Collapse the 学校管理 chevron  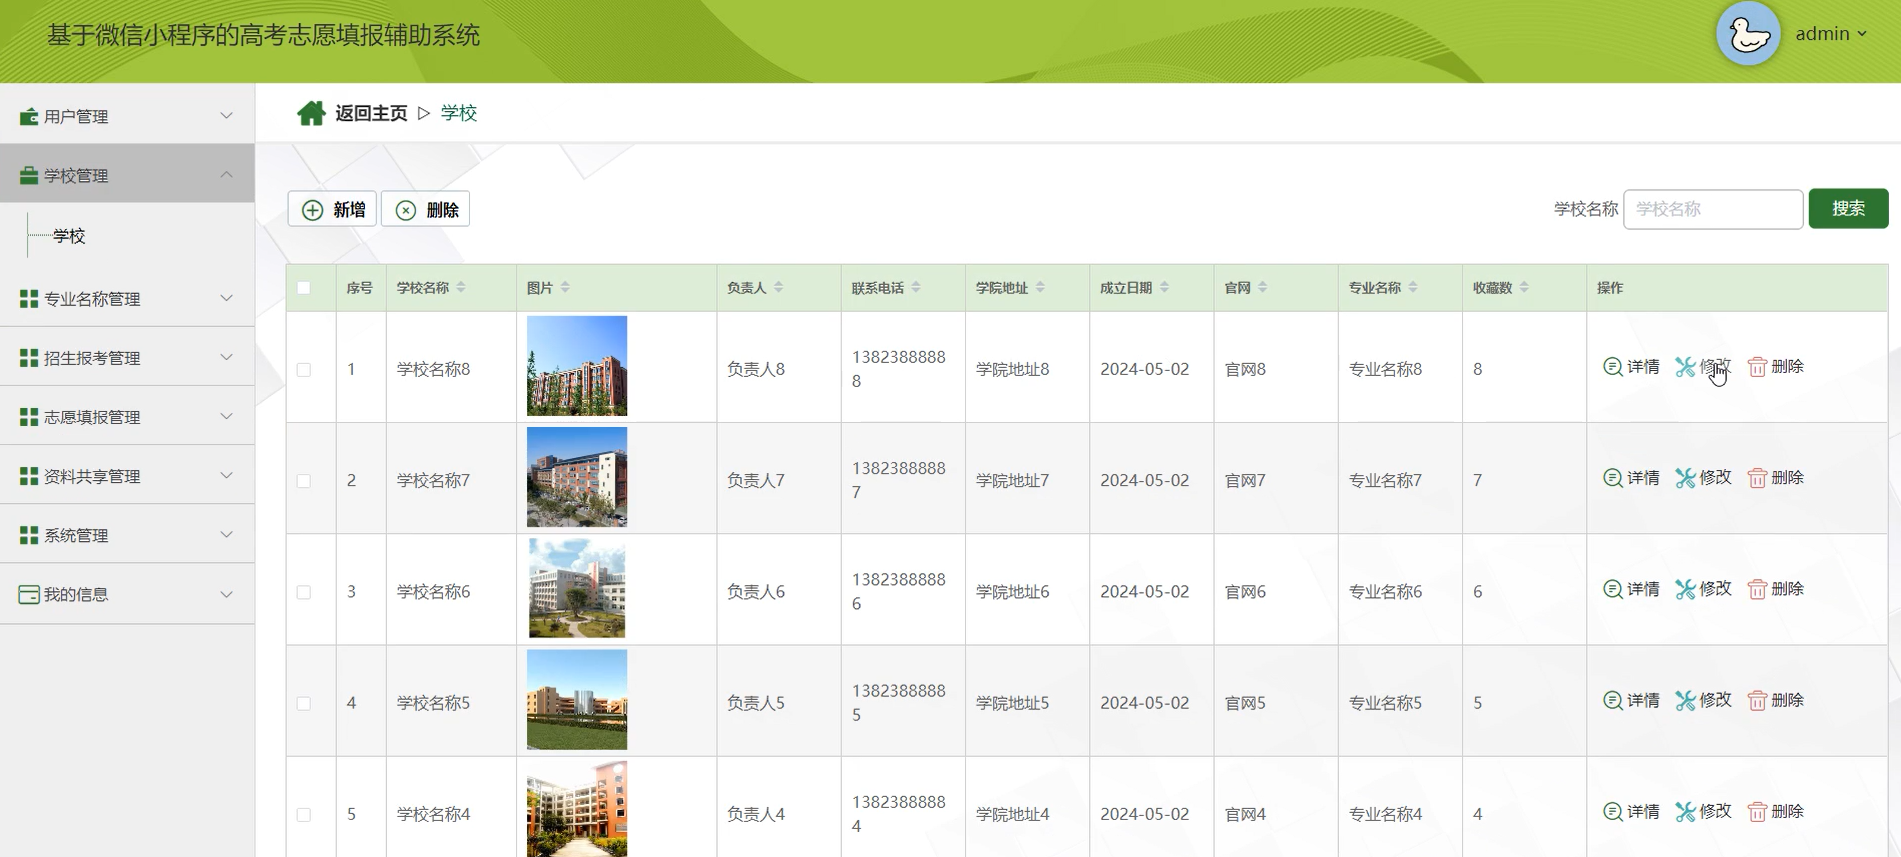pos(226,175)
